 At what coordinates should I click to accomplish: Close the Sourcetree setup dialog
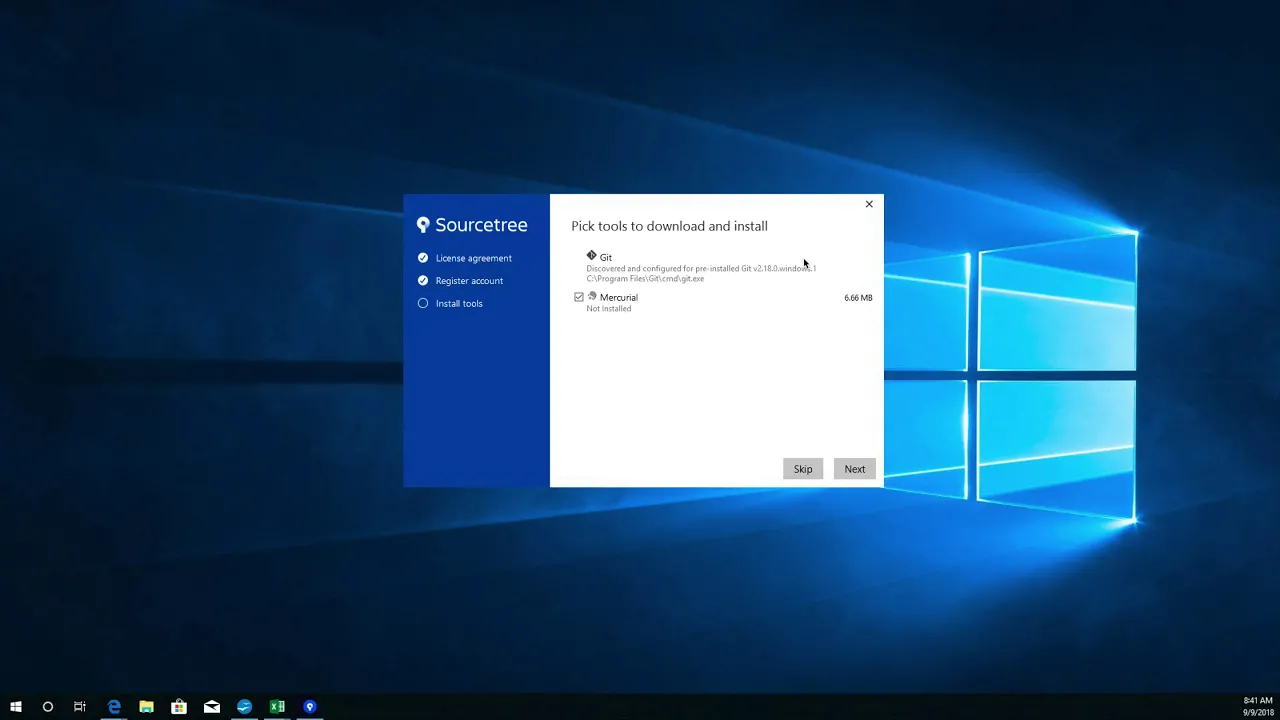pos(869,204)
